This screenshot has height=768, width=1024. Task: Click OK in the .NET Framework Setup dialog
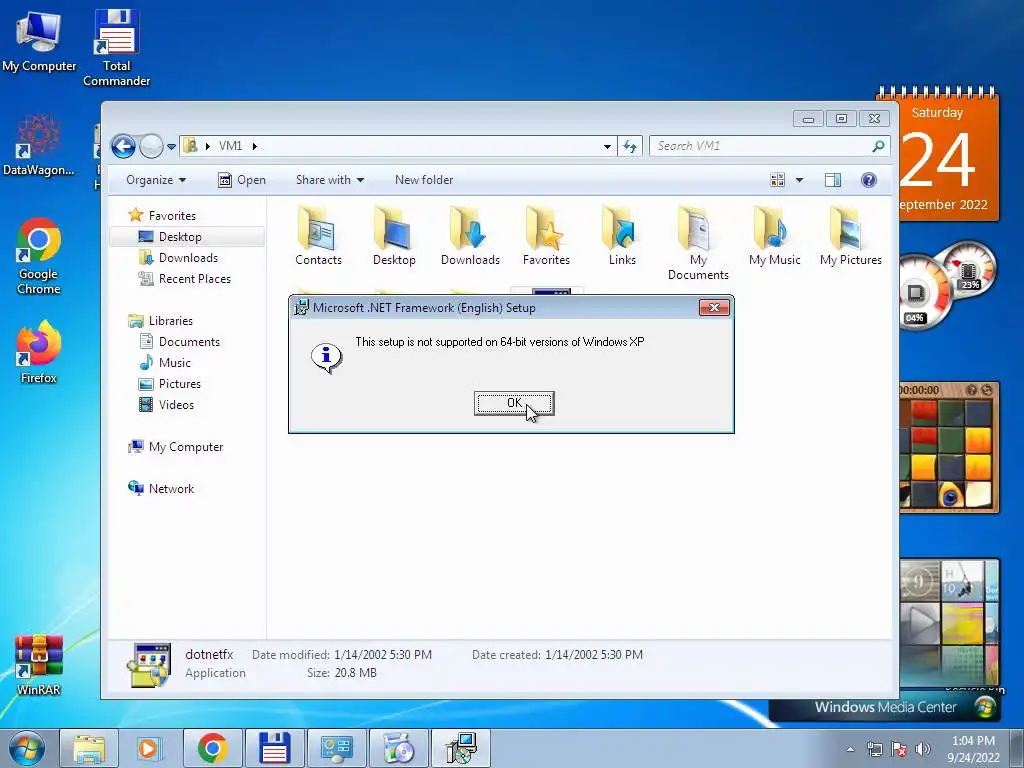point(514,403)
